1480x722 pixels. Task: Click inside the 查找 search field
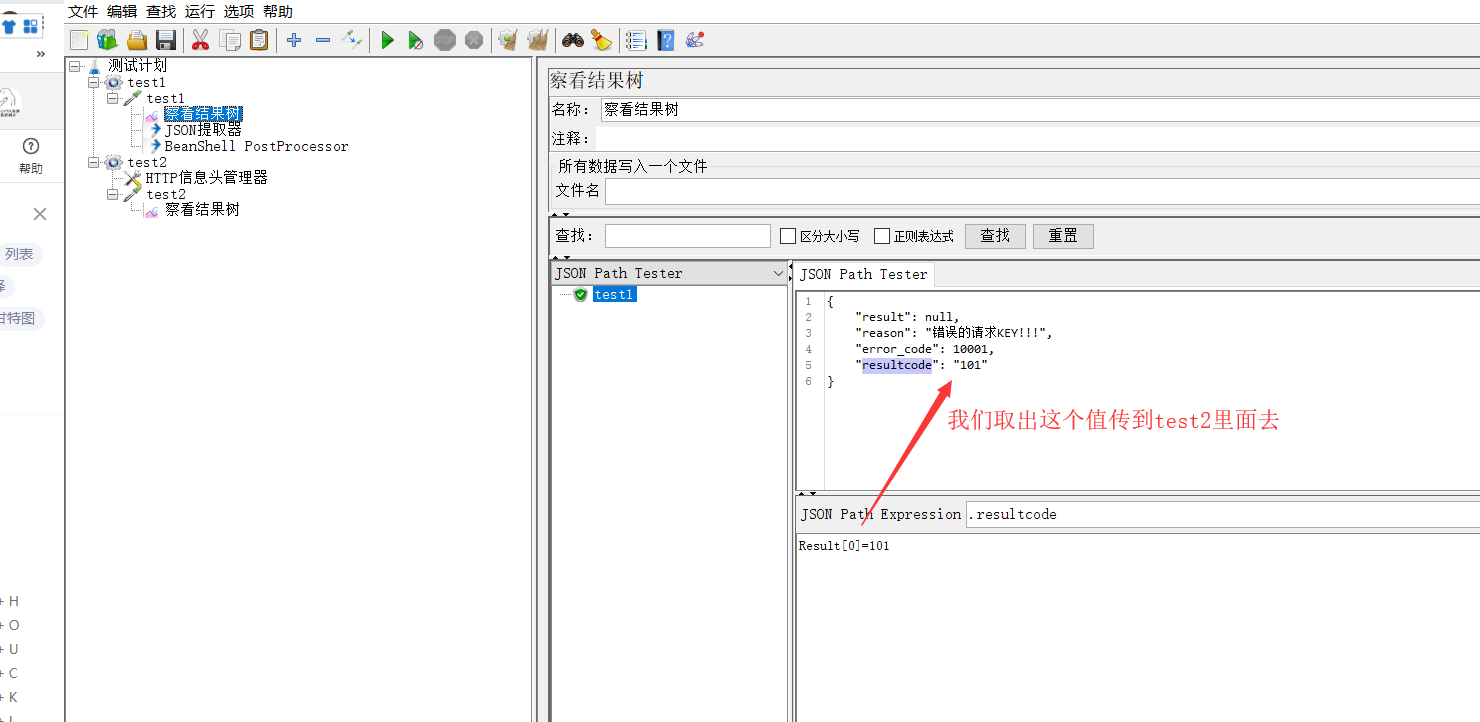tap(688, 236)
